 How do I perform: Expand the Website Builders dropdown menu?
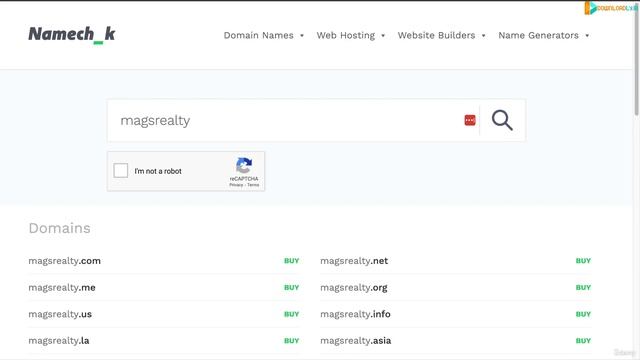click(442, 36)
